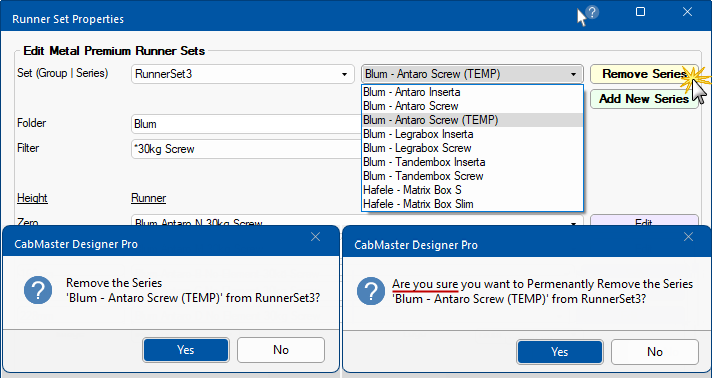Collapse the Blum - Antaro Screw (TEMP) series dropdown
The height and width of the screenshot is (378, 712).
573,74
